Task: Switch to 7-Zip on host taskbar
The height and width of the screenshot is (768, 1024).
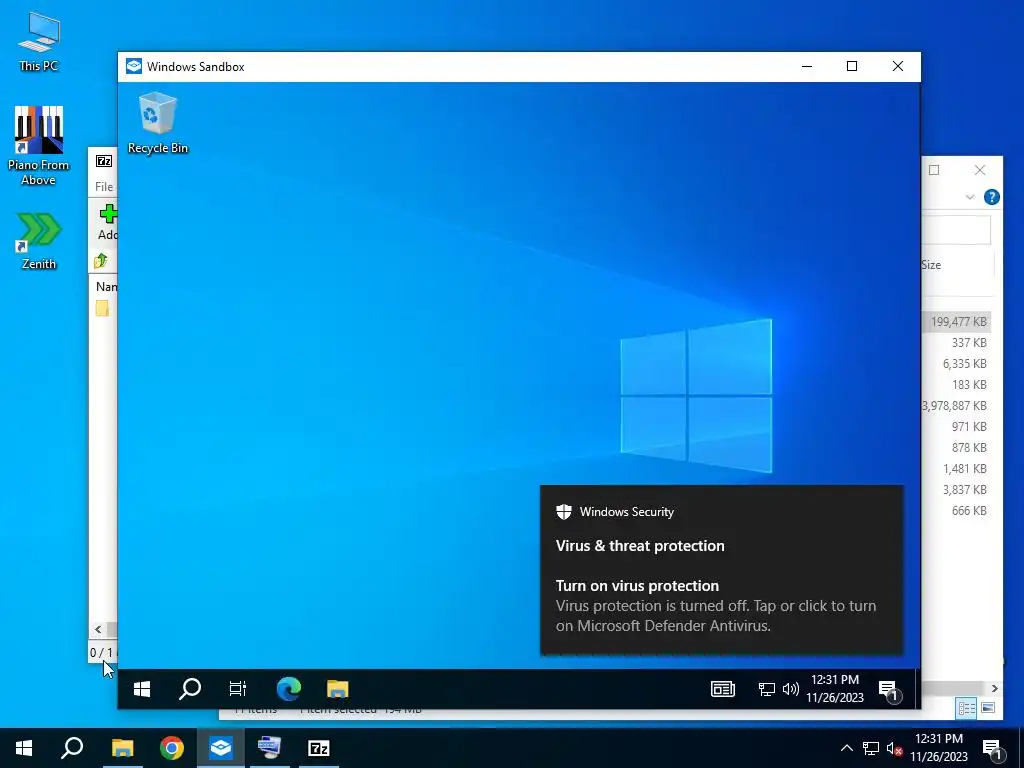Action: click(319, 748)
